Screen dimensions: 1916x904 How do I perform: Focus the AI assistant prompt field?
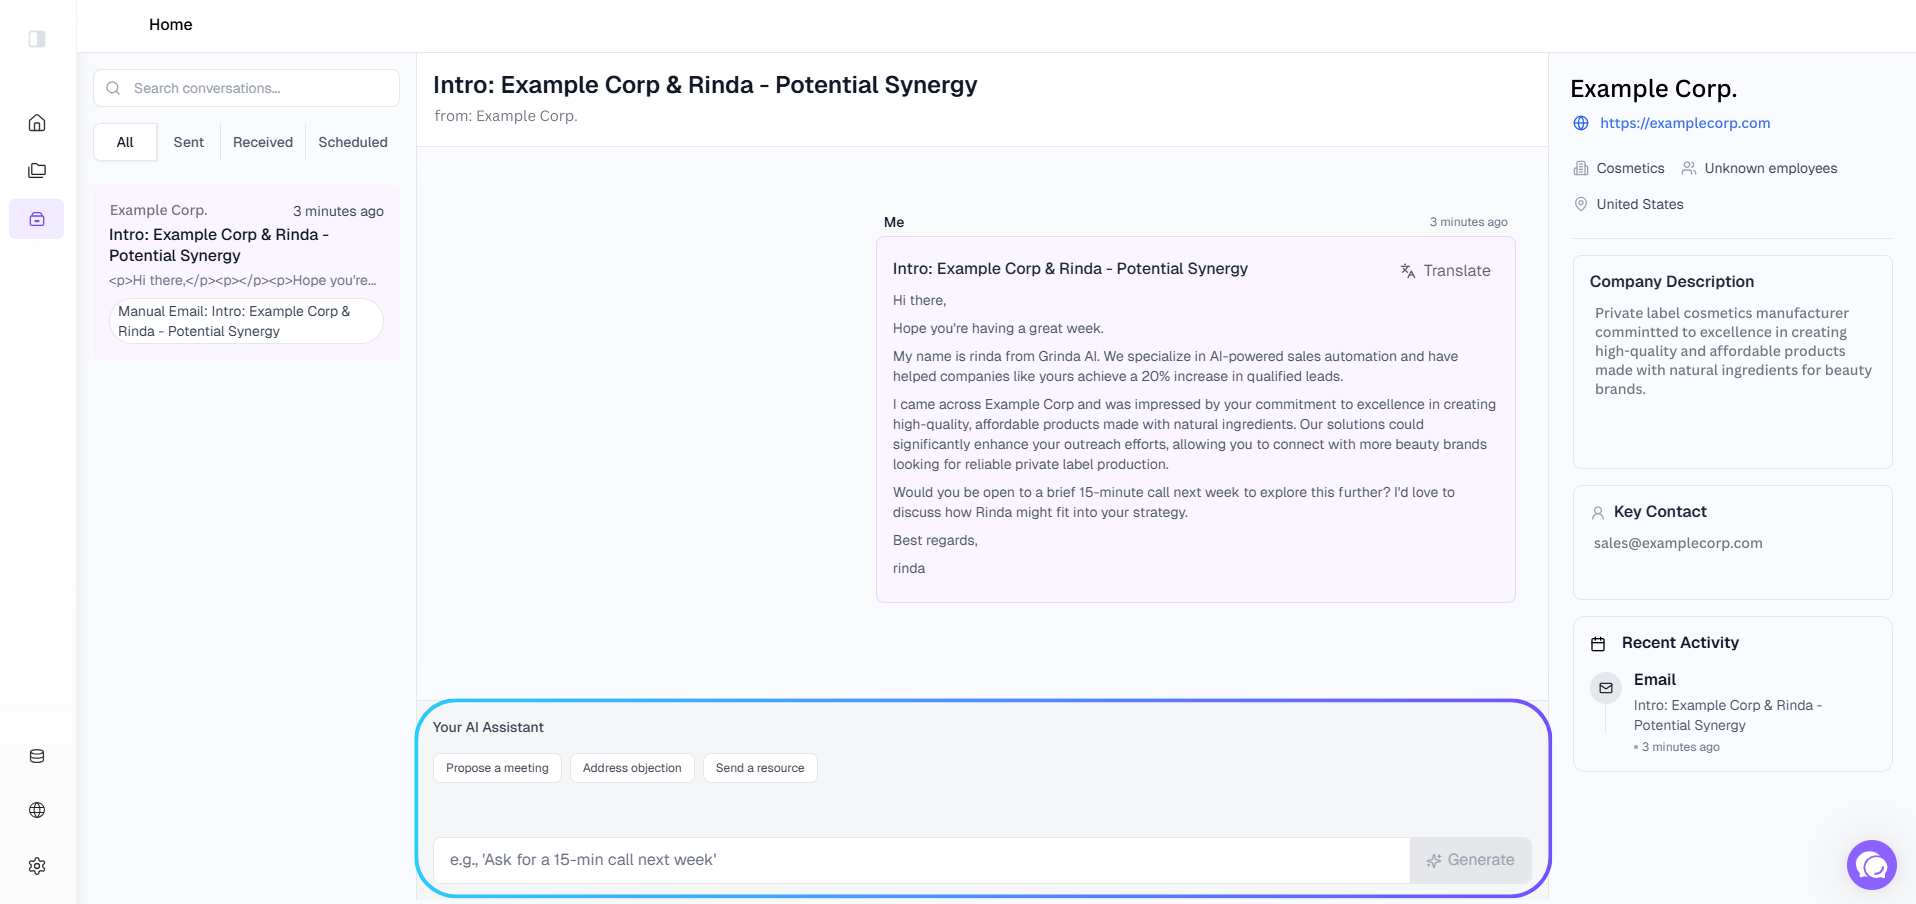click(x=922, y=860)
